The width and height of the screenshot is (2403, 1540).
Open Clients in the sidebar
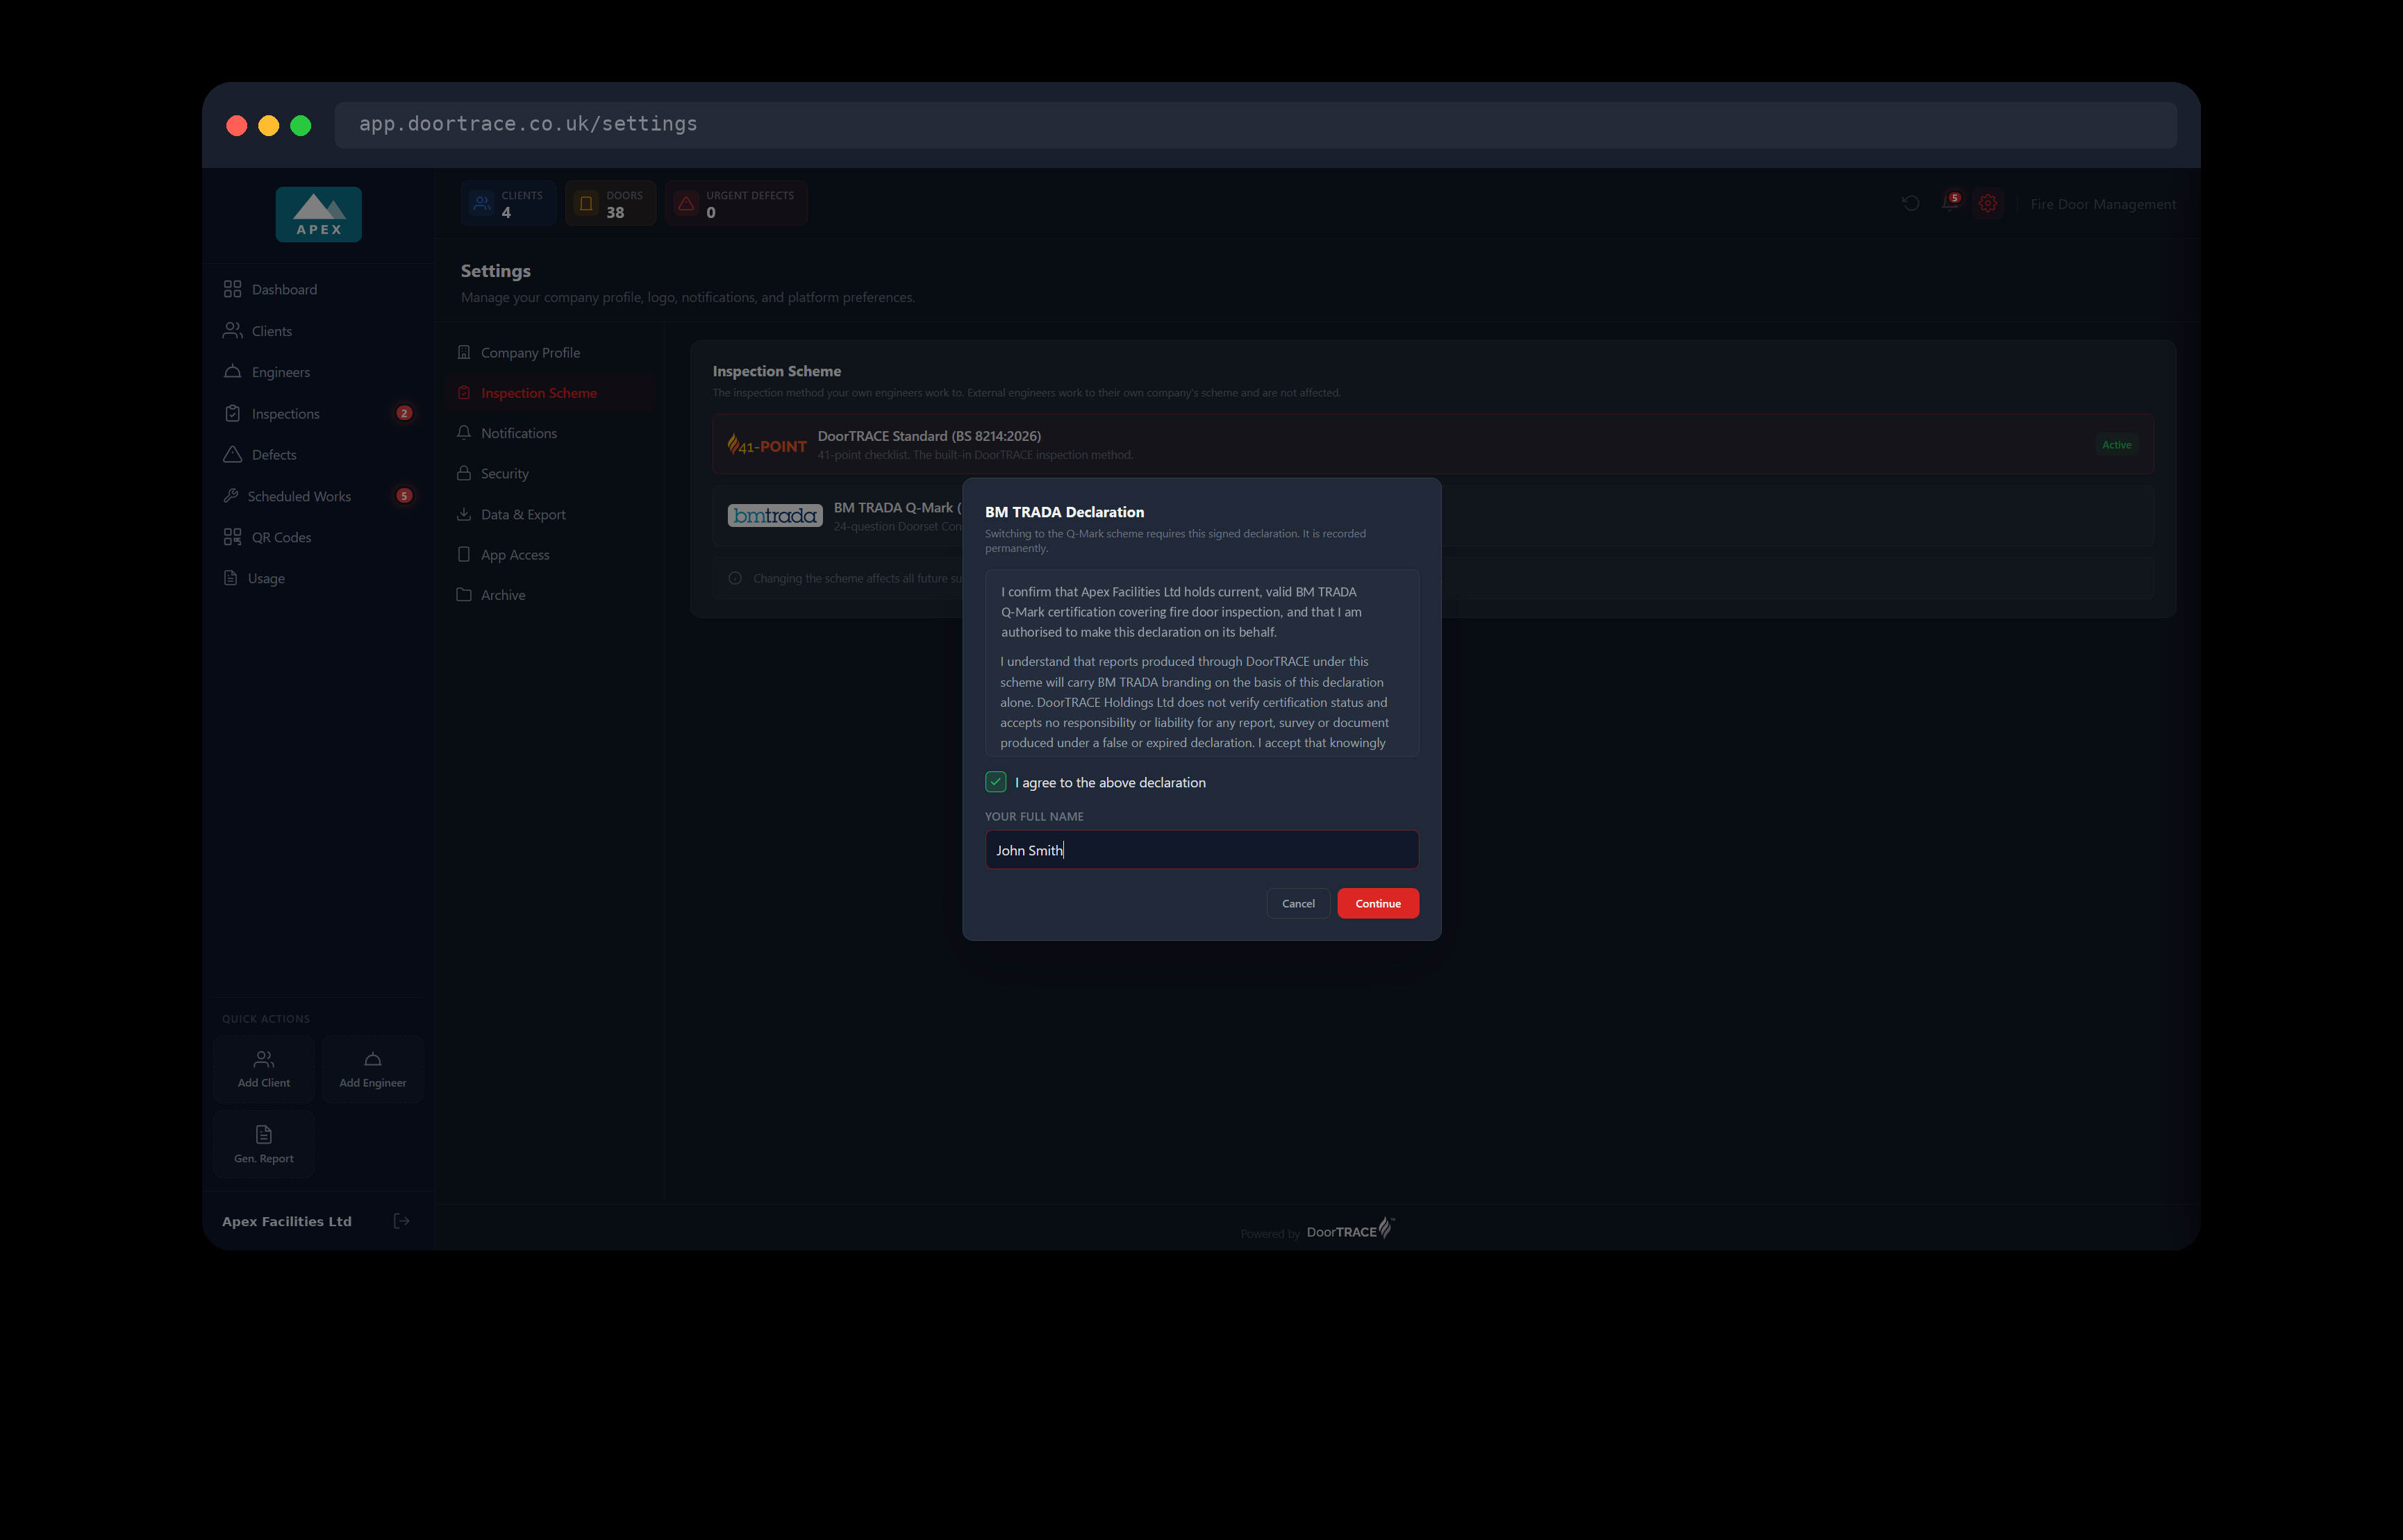tap(318, 331)
